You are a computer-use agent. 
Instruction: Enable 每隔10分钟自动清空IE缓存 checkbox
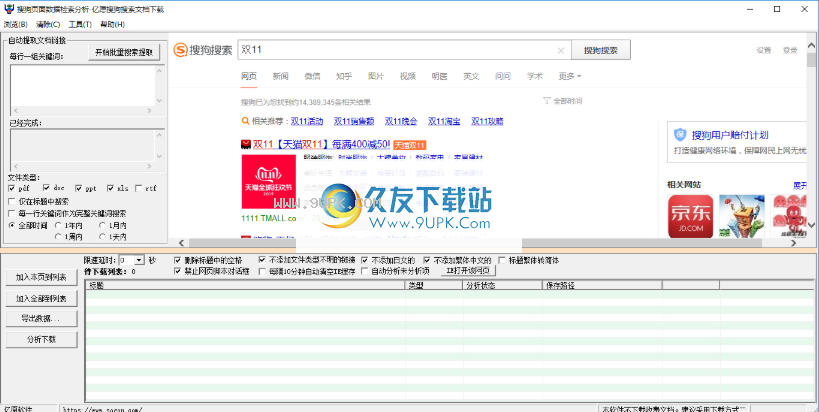[262, 271]
